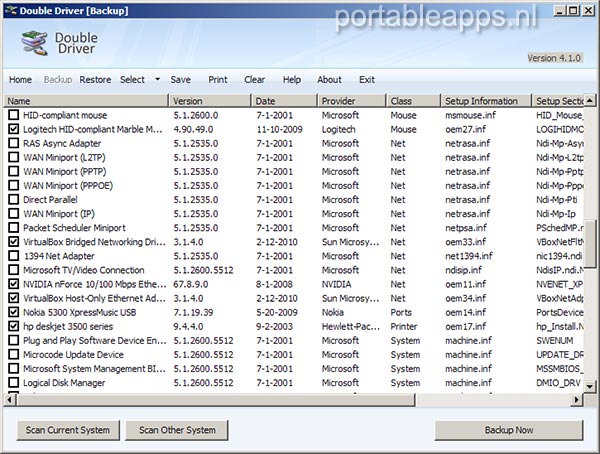
Task: Click the oem27.inf setup information cell
Action: pyautogui.click(x=465, y=129)
